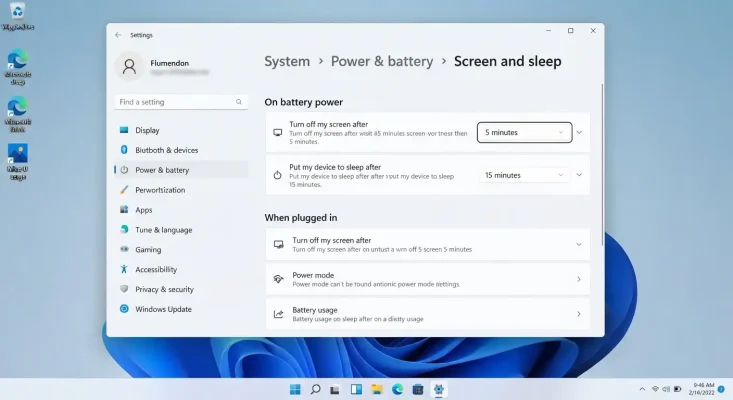
Task: Click the Power mode gauge icon
Action: point(279,279)
